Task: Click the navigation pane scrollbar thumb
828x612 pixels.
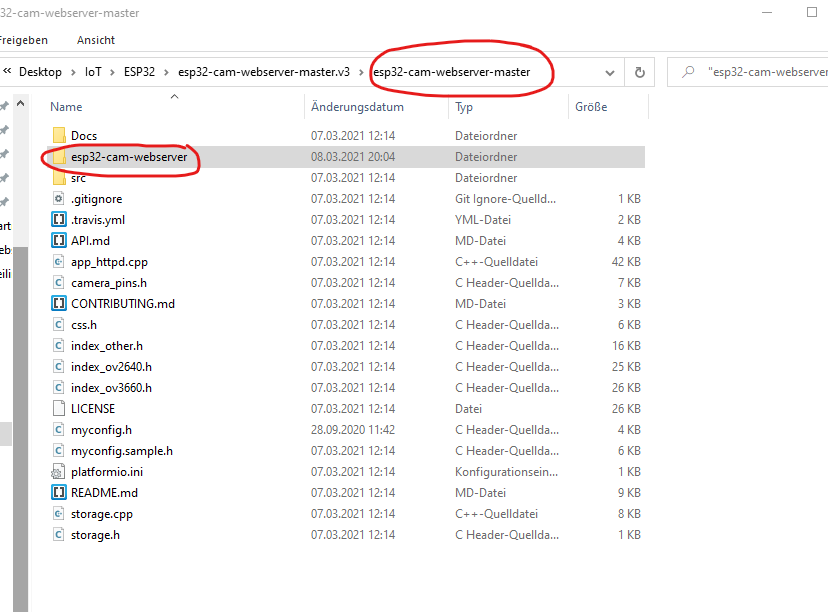Action: coord(21,428)
